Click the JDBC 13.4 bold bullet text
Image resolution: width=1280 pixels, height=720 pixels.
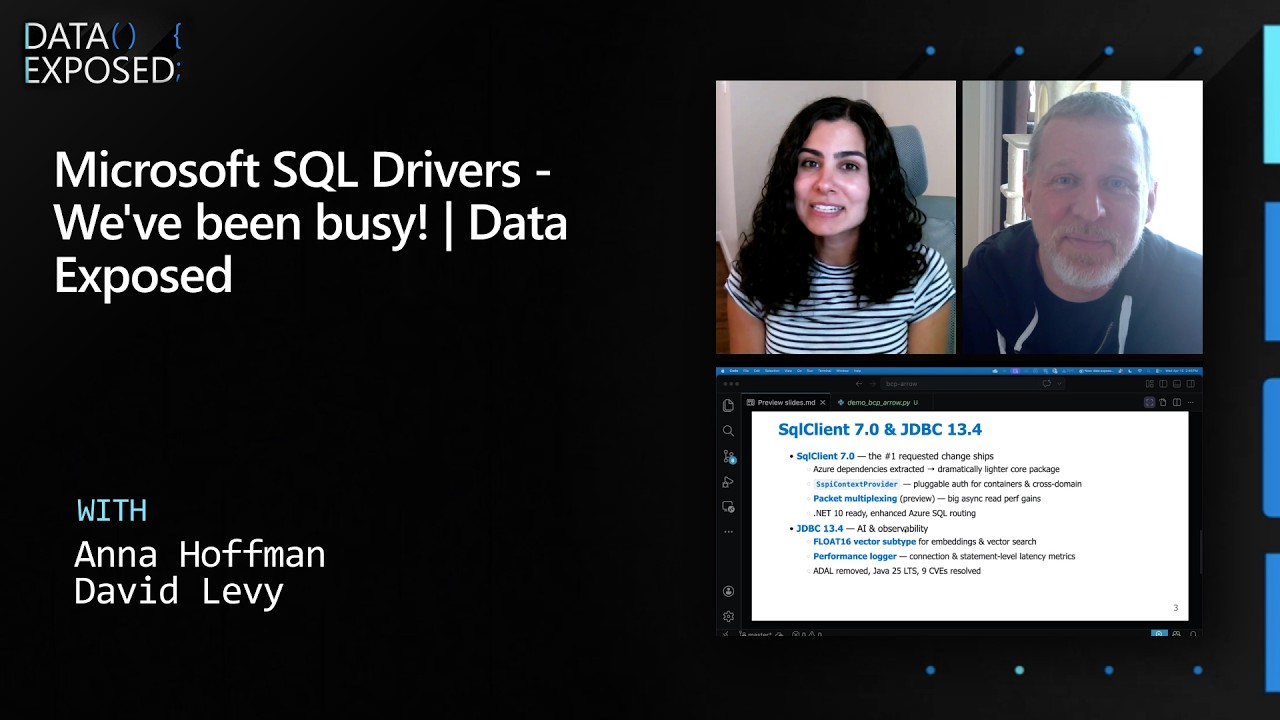click(819, 528)
